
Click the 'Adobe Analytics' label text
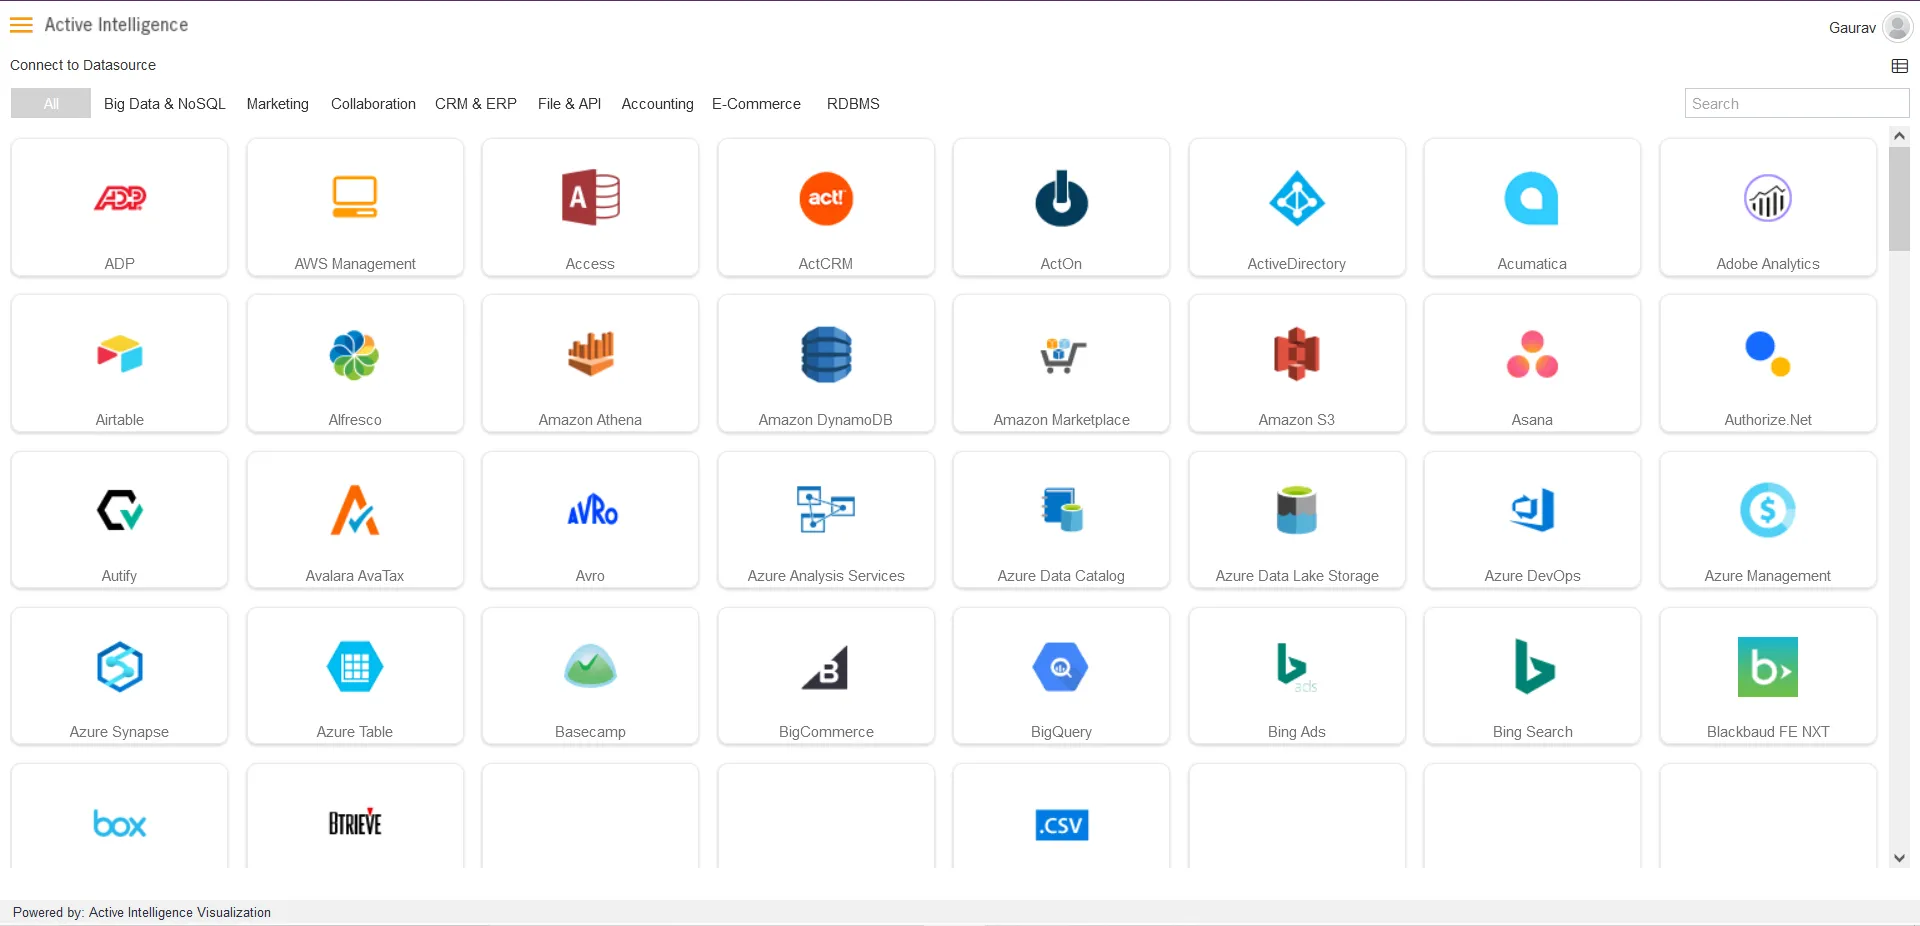coord(1768,264)
